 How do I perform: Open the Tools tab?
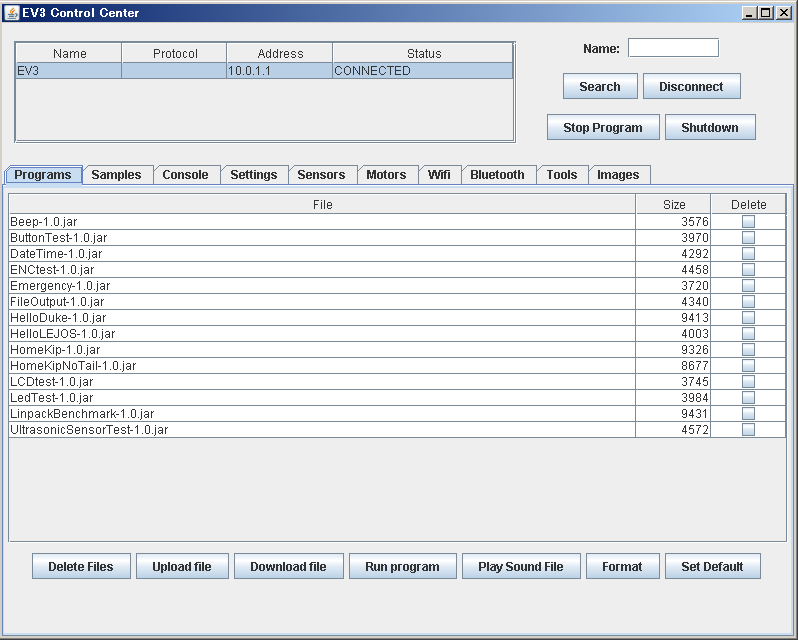coord(562,174)
